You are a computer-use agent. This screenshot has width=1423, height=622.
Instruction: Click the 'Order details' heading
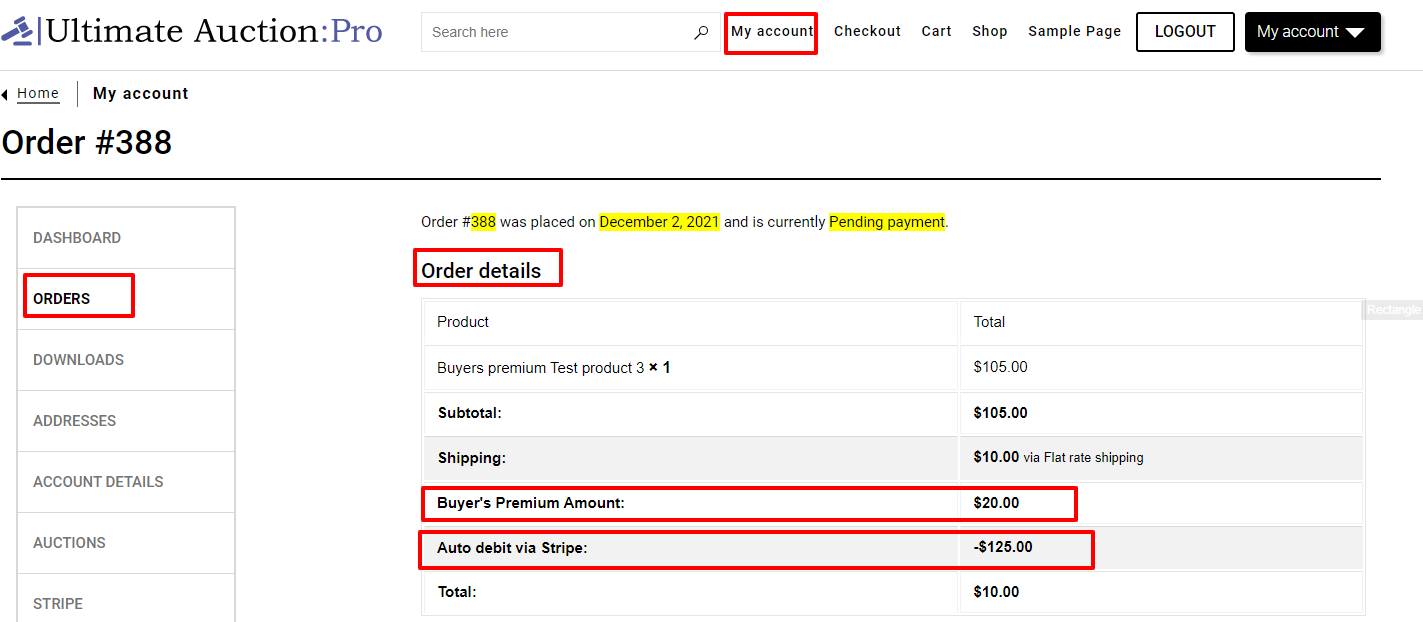click(x=481, y=271)
